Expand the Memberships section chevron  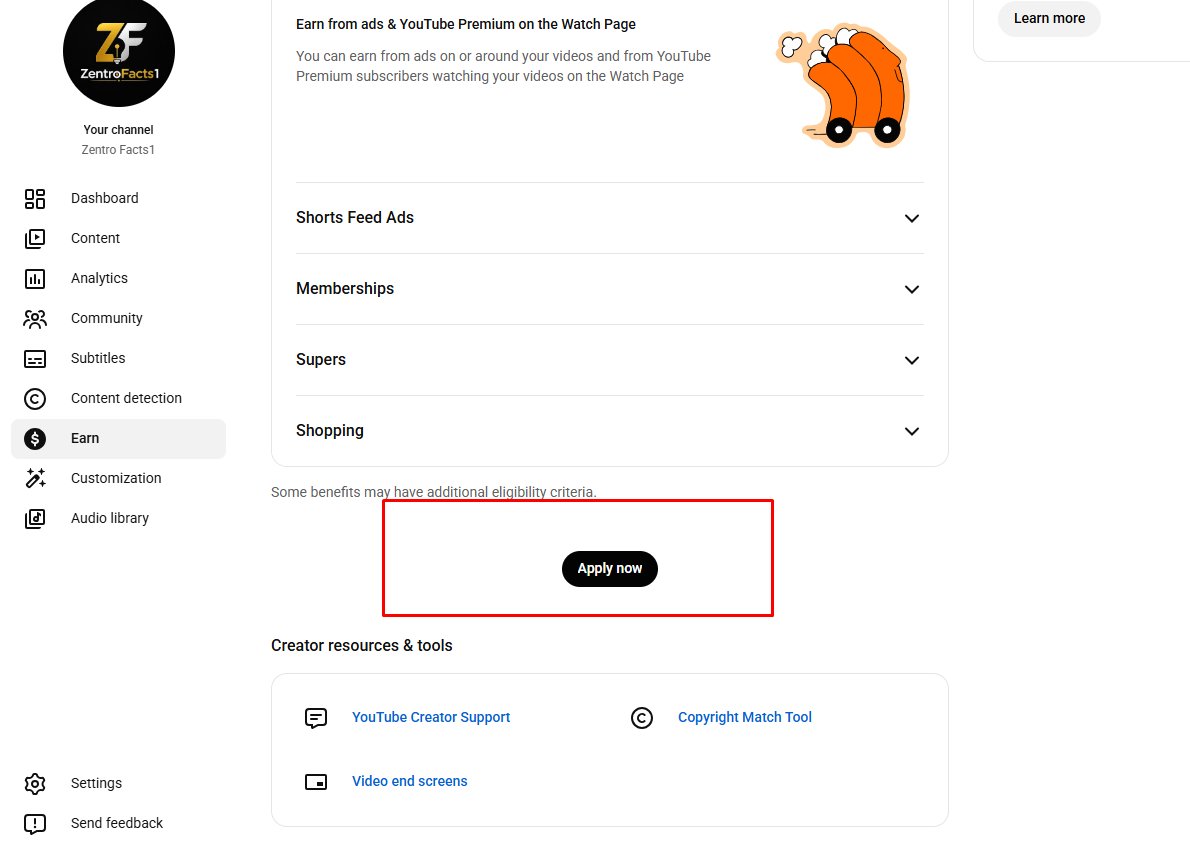pyautogui.click(x=912, y=290)
